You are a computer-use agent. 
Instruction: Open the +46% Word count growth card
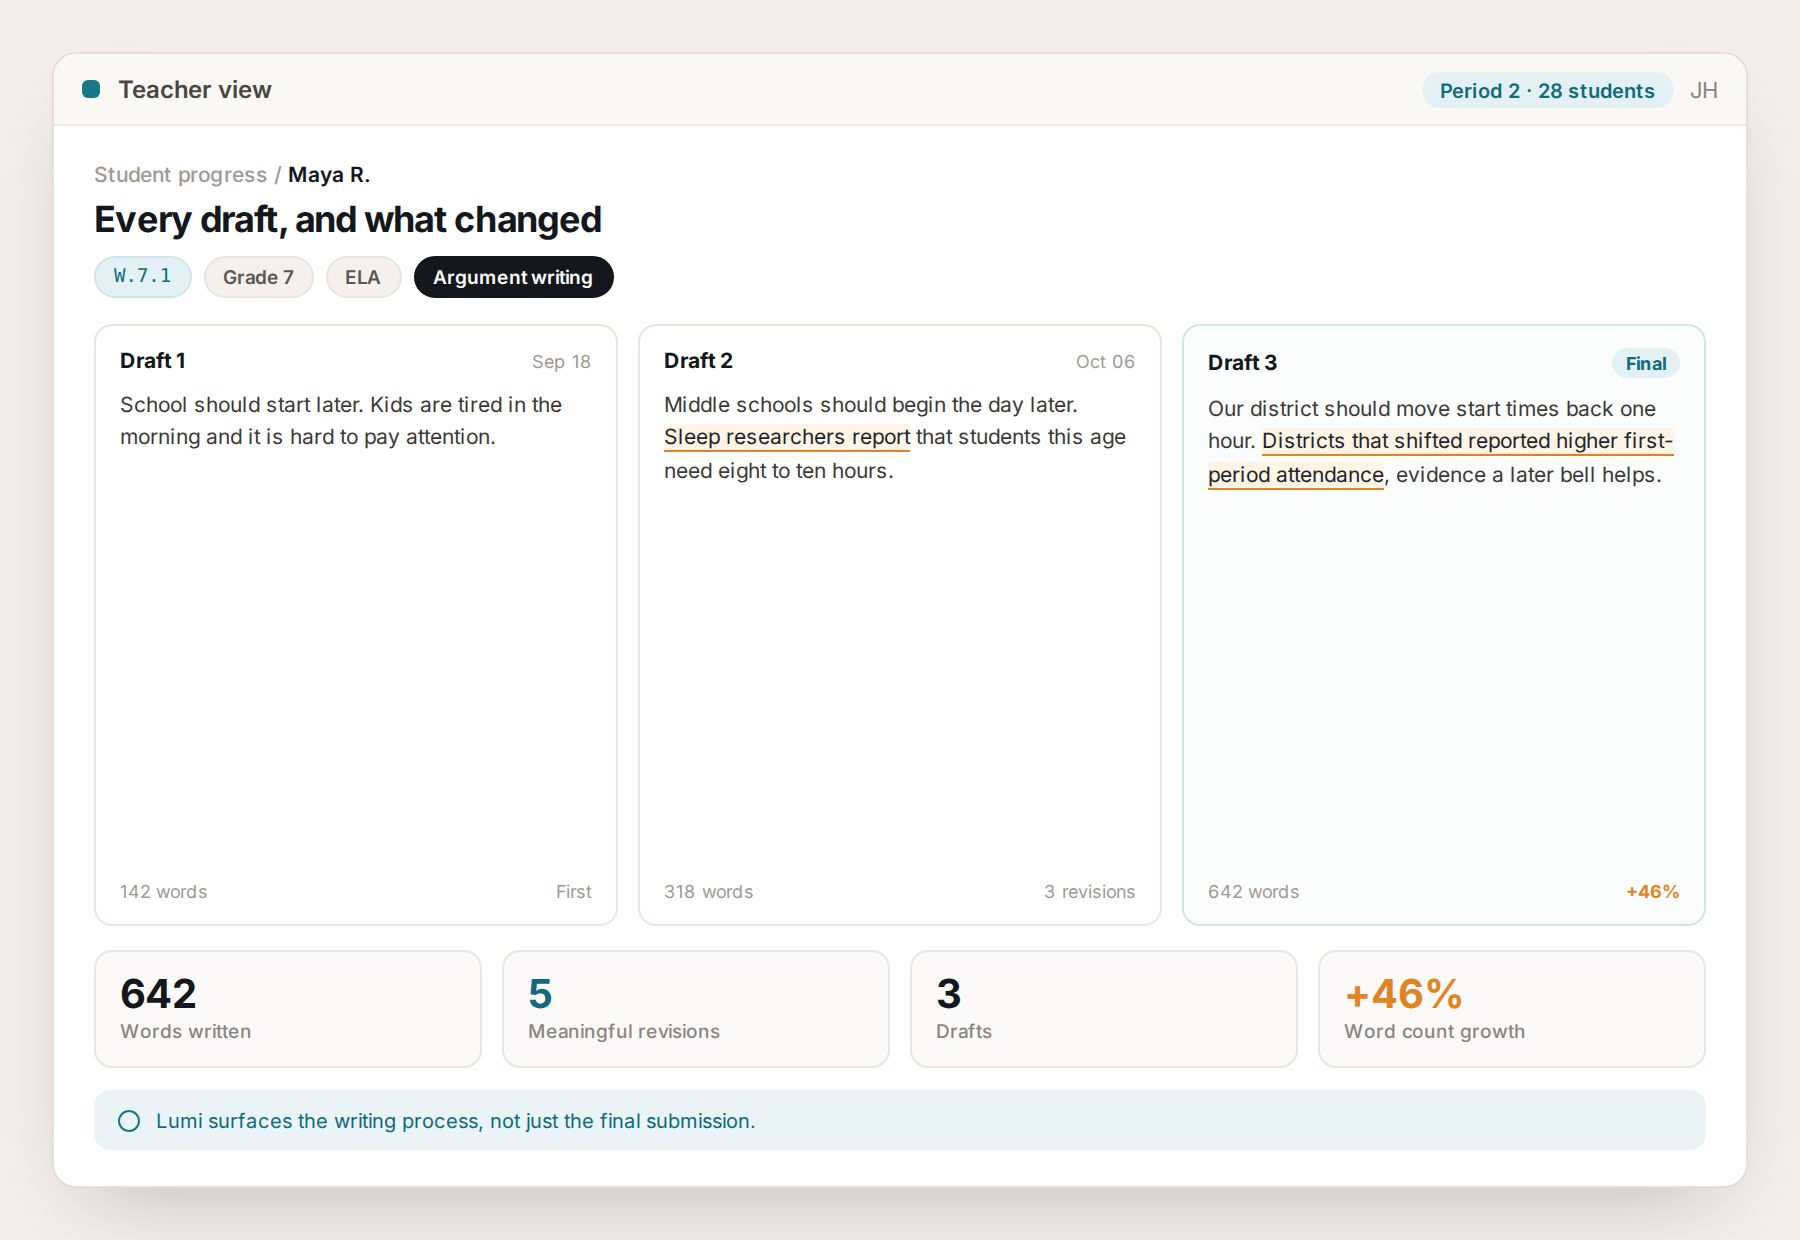point(1512,1009)
